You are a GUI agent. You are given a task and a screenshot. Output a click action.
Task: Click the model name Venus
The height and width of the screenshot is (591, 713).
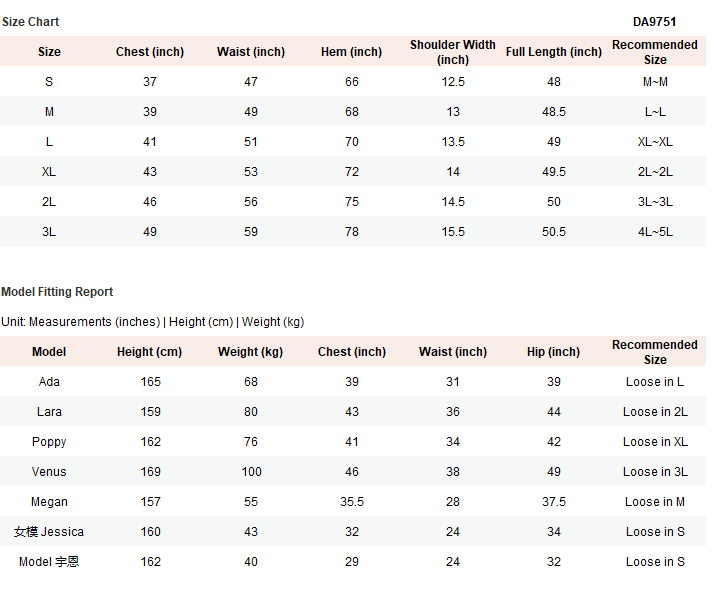[x=49, y=472]
